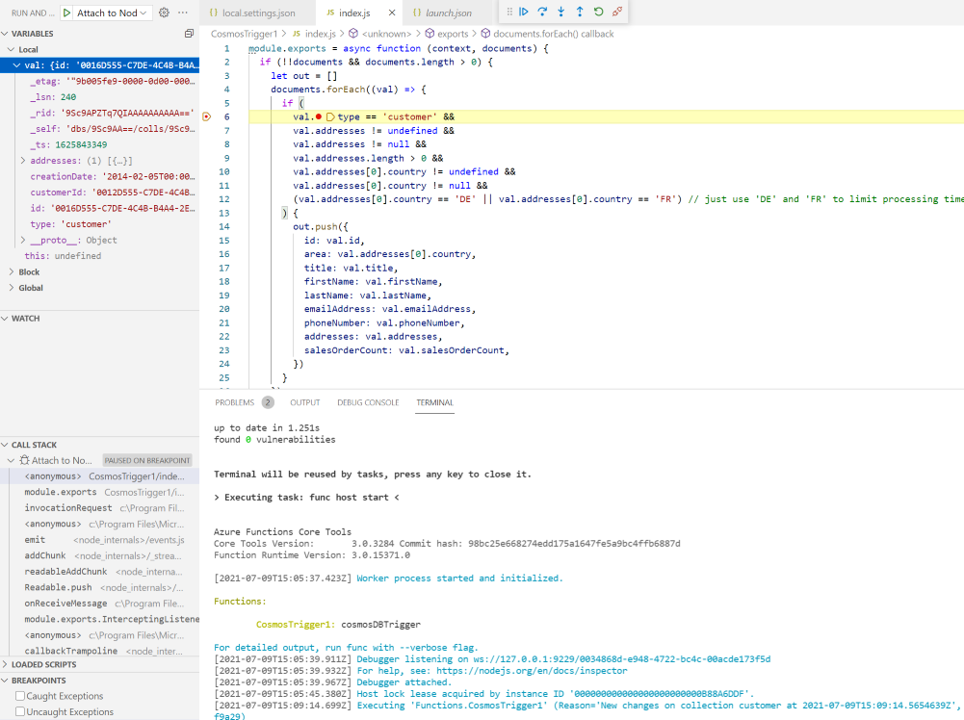Click the copy value icon in Variables panel
Viewport: 964px width, 720px height.
[189, 33]
